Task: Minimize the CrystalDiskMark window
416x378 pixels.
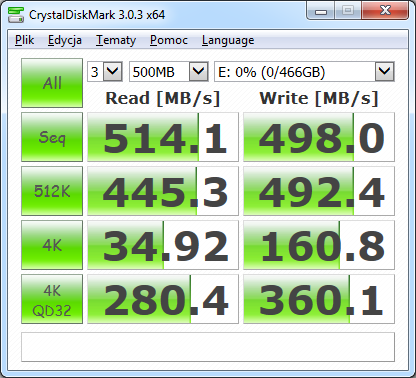Action: click(x=321, y=12)
